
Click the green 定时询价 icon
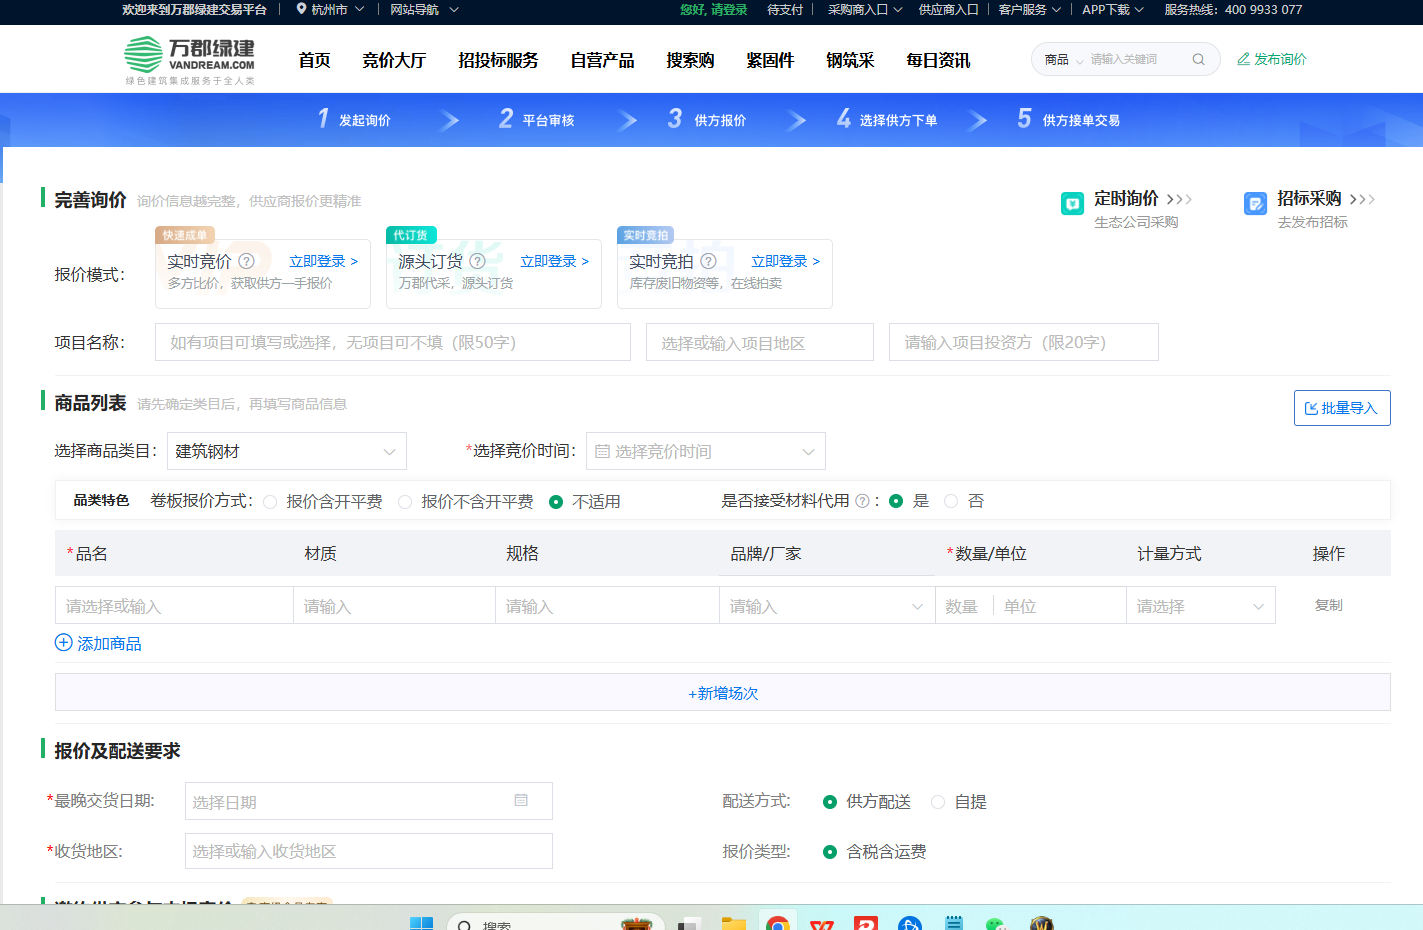click(1072, 204)
